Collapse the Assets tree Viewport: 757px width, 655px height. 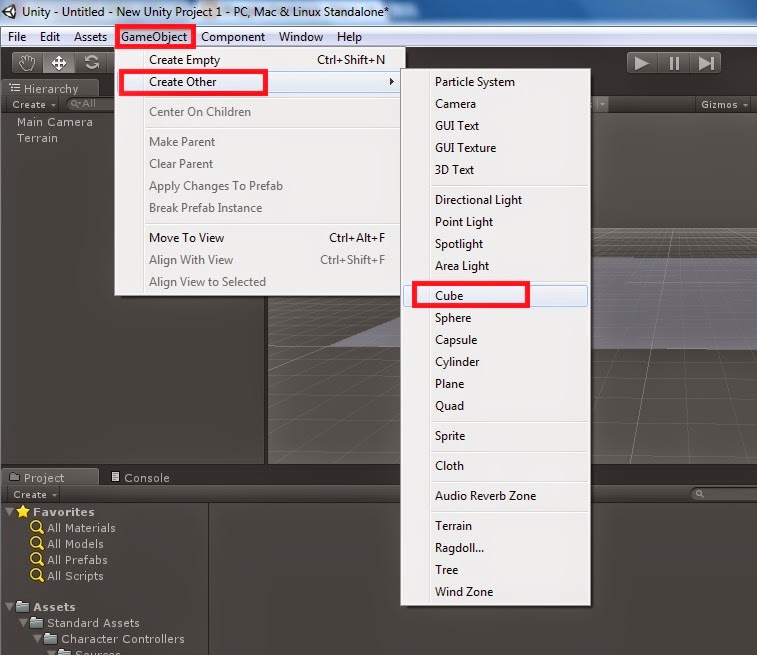(9, 607)
